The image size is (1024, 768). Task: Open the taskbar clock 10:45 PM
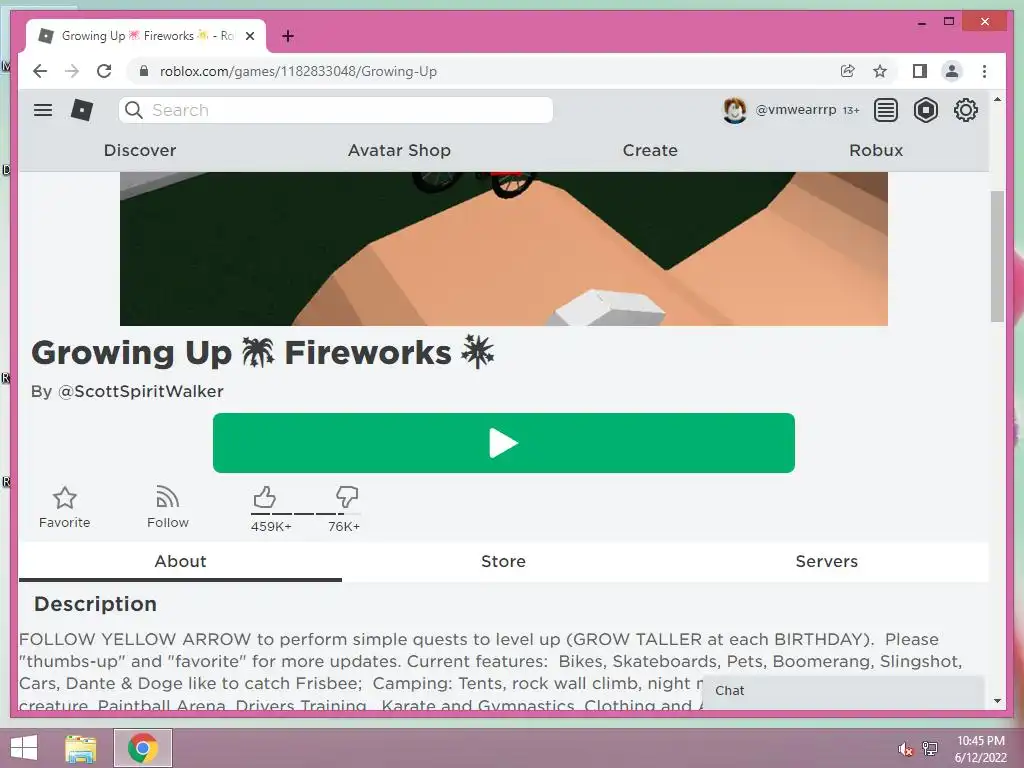pos(980,749)
